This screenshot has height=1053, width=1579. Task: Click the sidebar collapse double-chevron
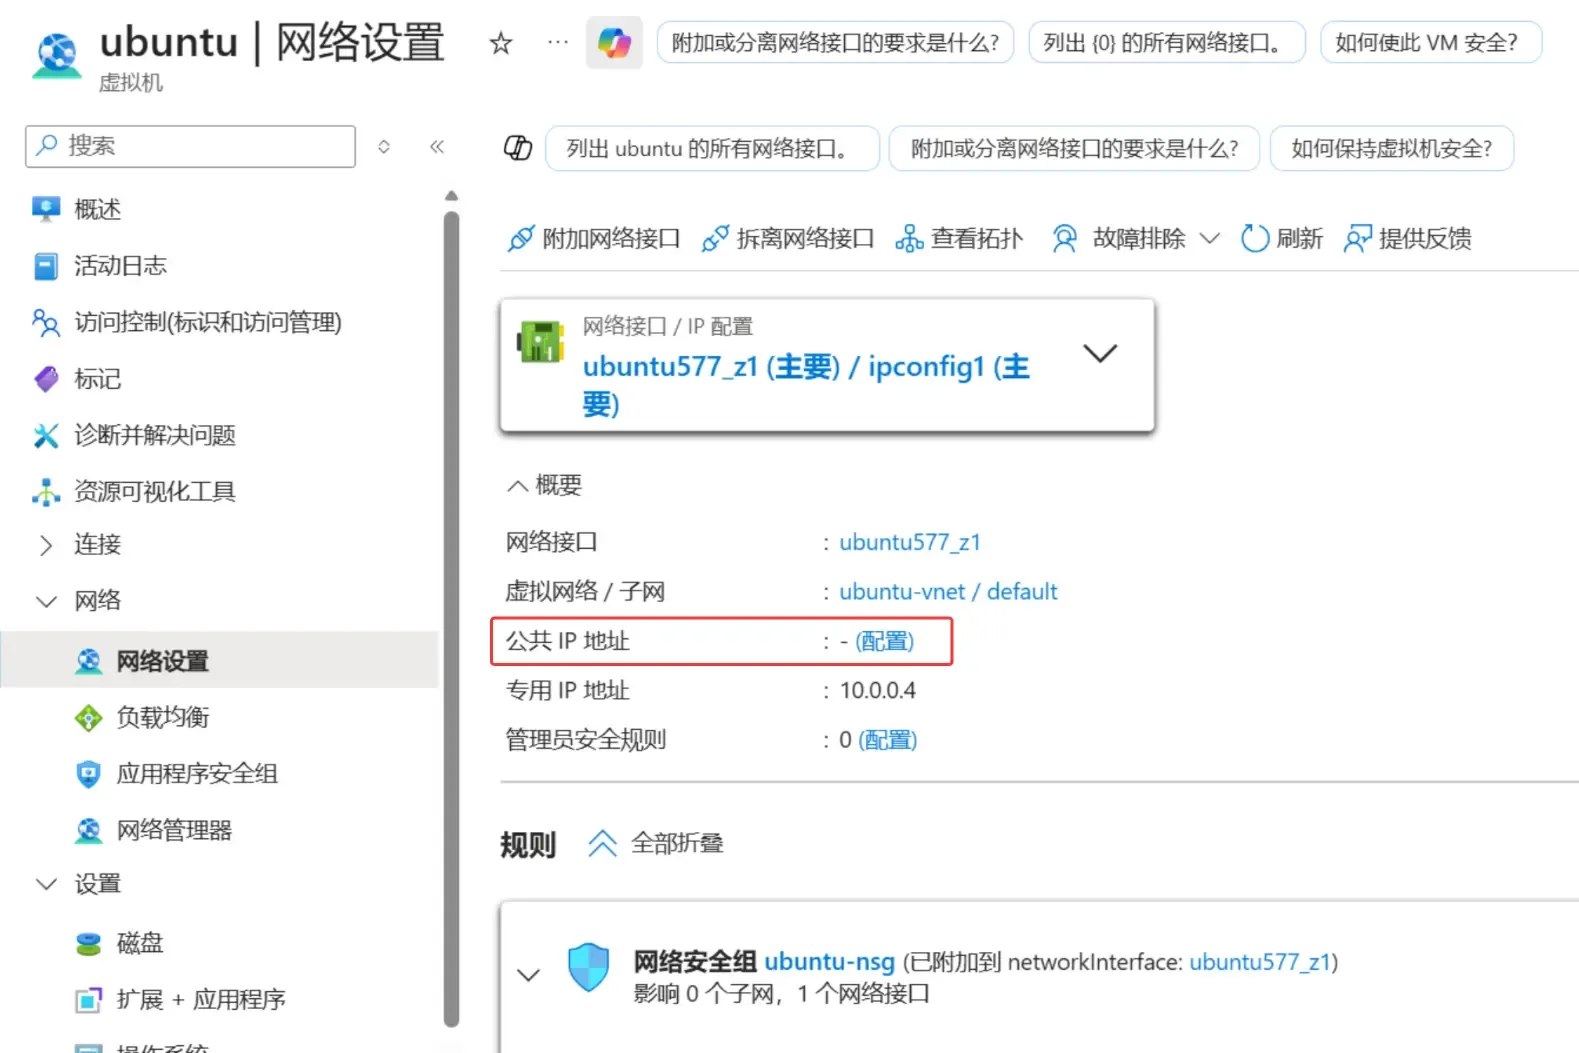tap(437, 147)
